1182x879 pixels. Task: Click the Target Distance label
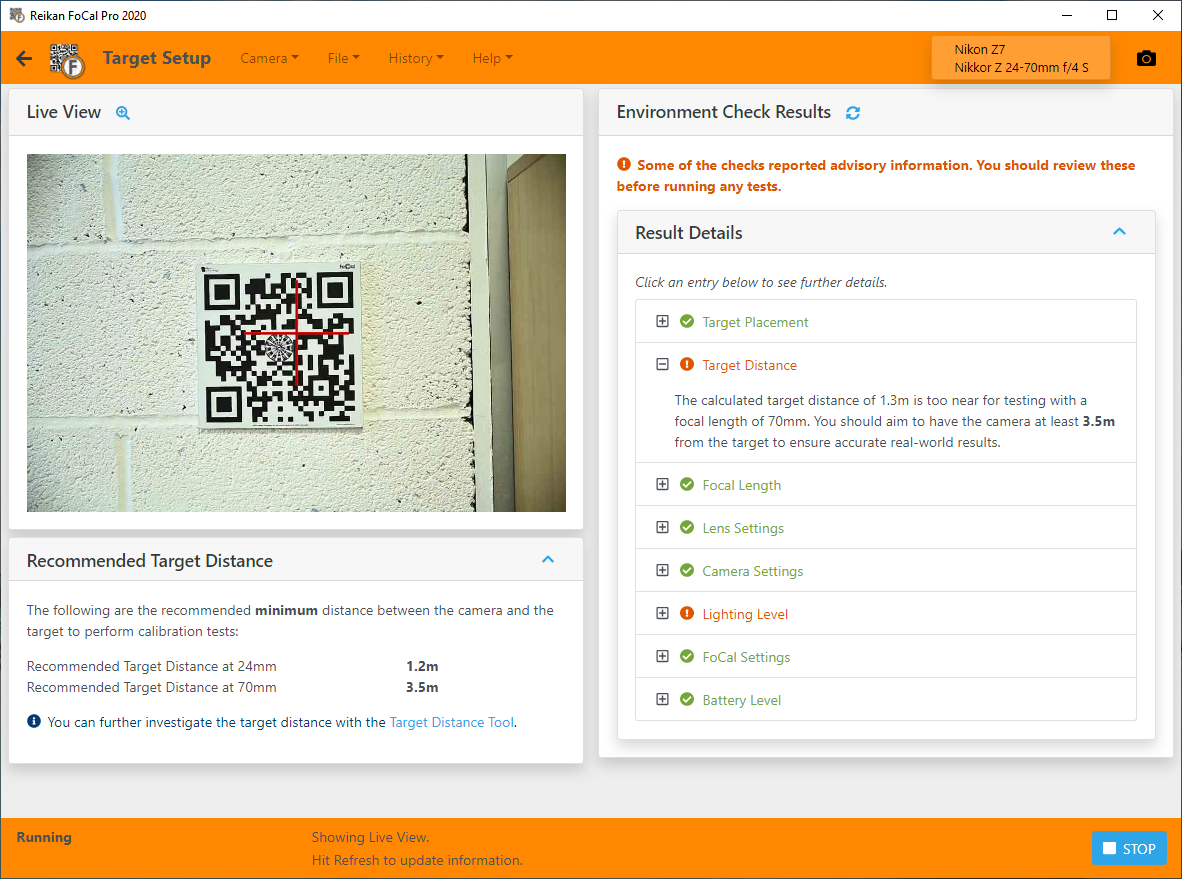coord(749,365)
